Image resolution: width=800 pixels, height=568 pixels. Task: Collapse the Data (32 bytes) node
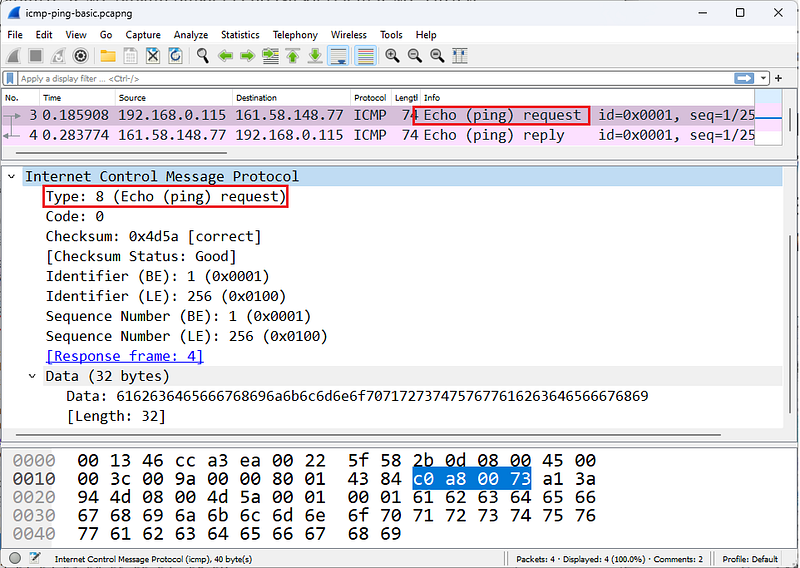32,376
